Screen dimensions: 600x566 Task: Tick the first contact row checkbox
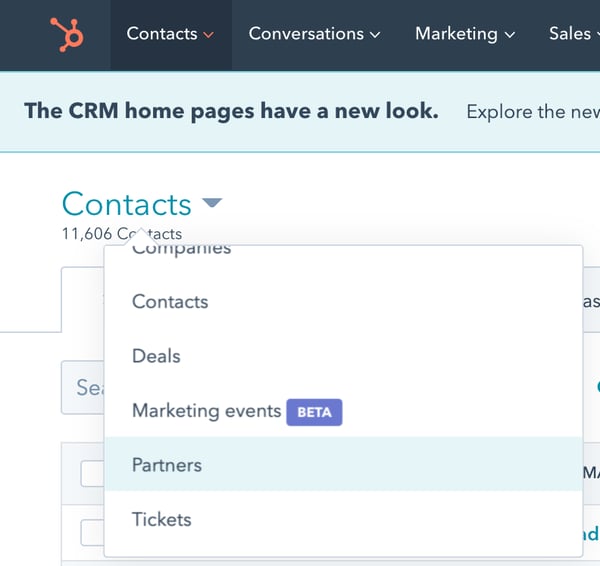click(x=92, y=533)
